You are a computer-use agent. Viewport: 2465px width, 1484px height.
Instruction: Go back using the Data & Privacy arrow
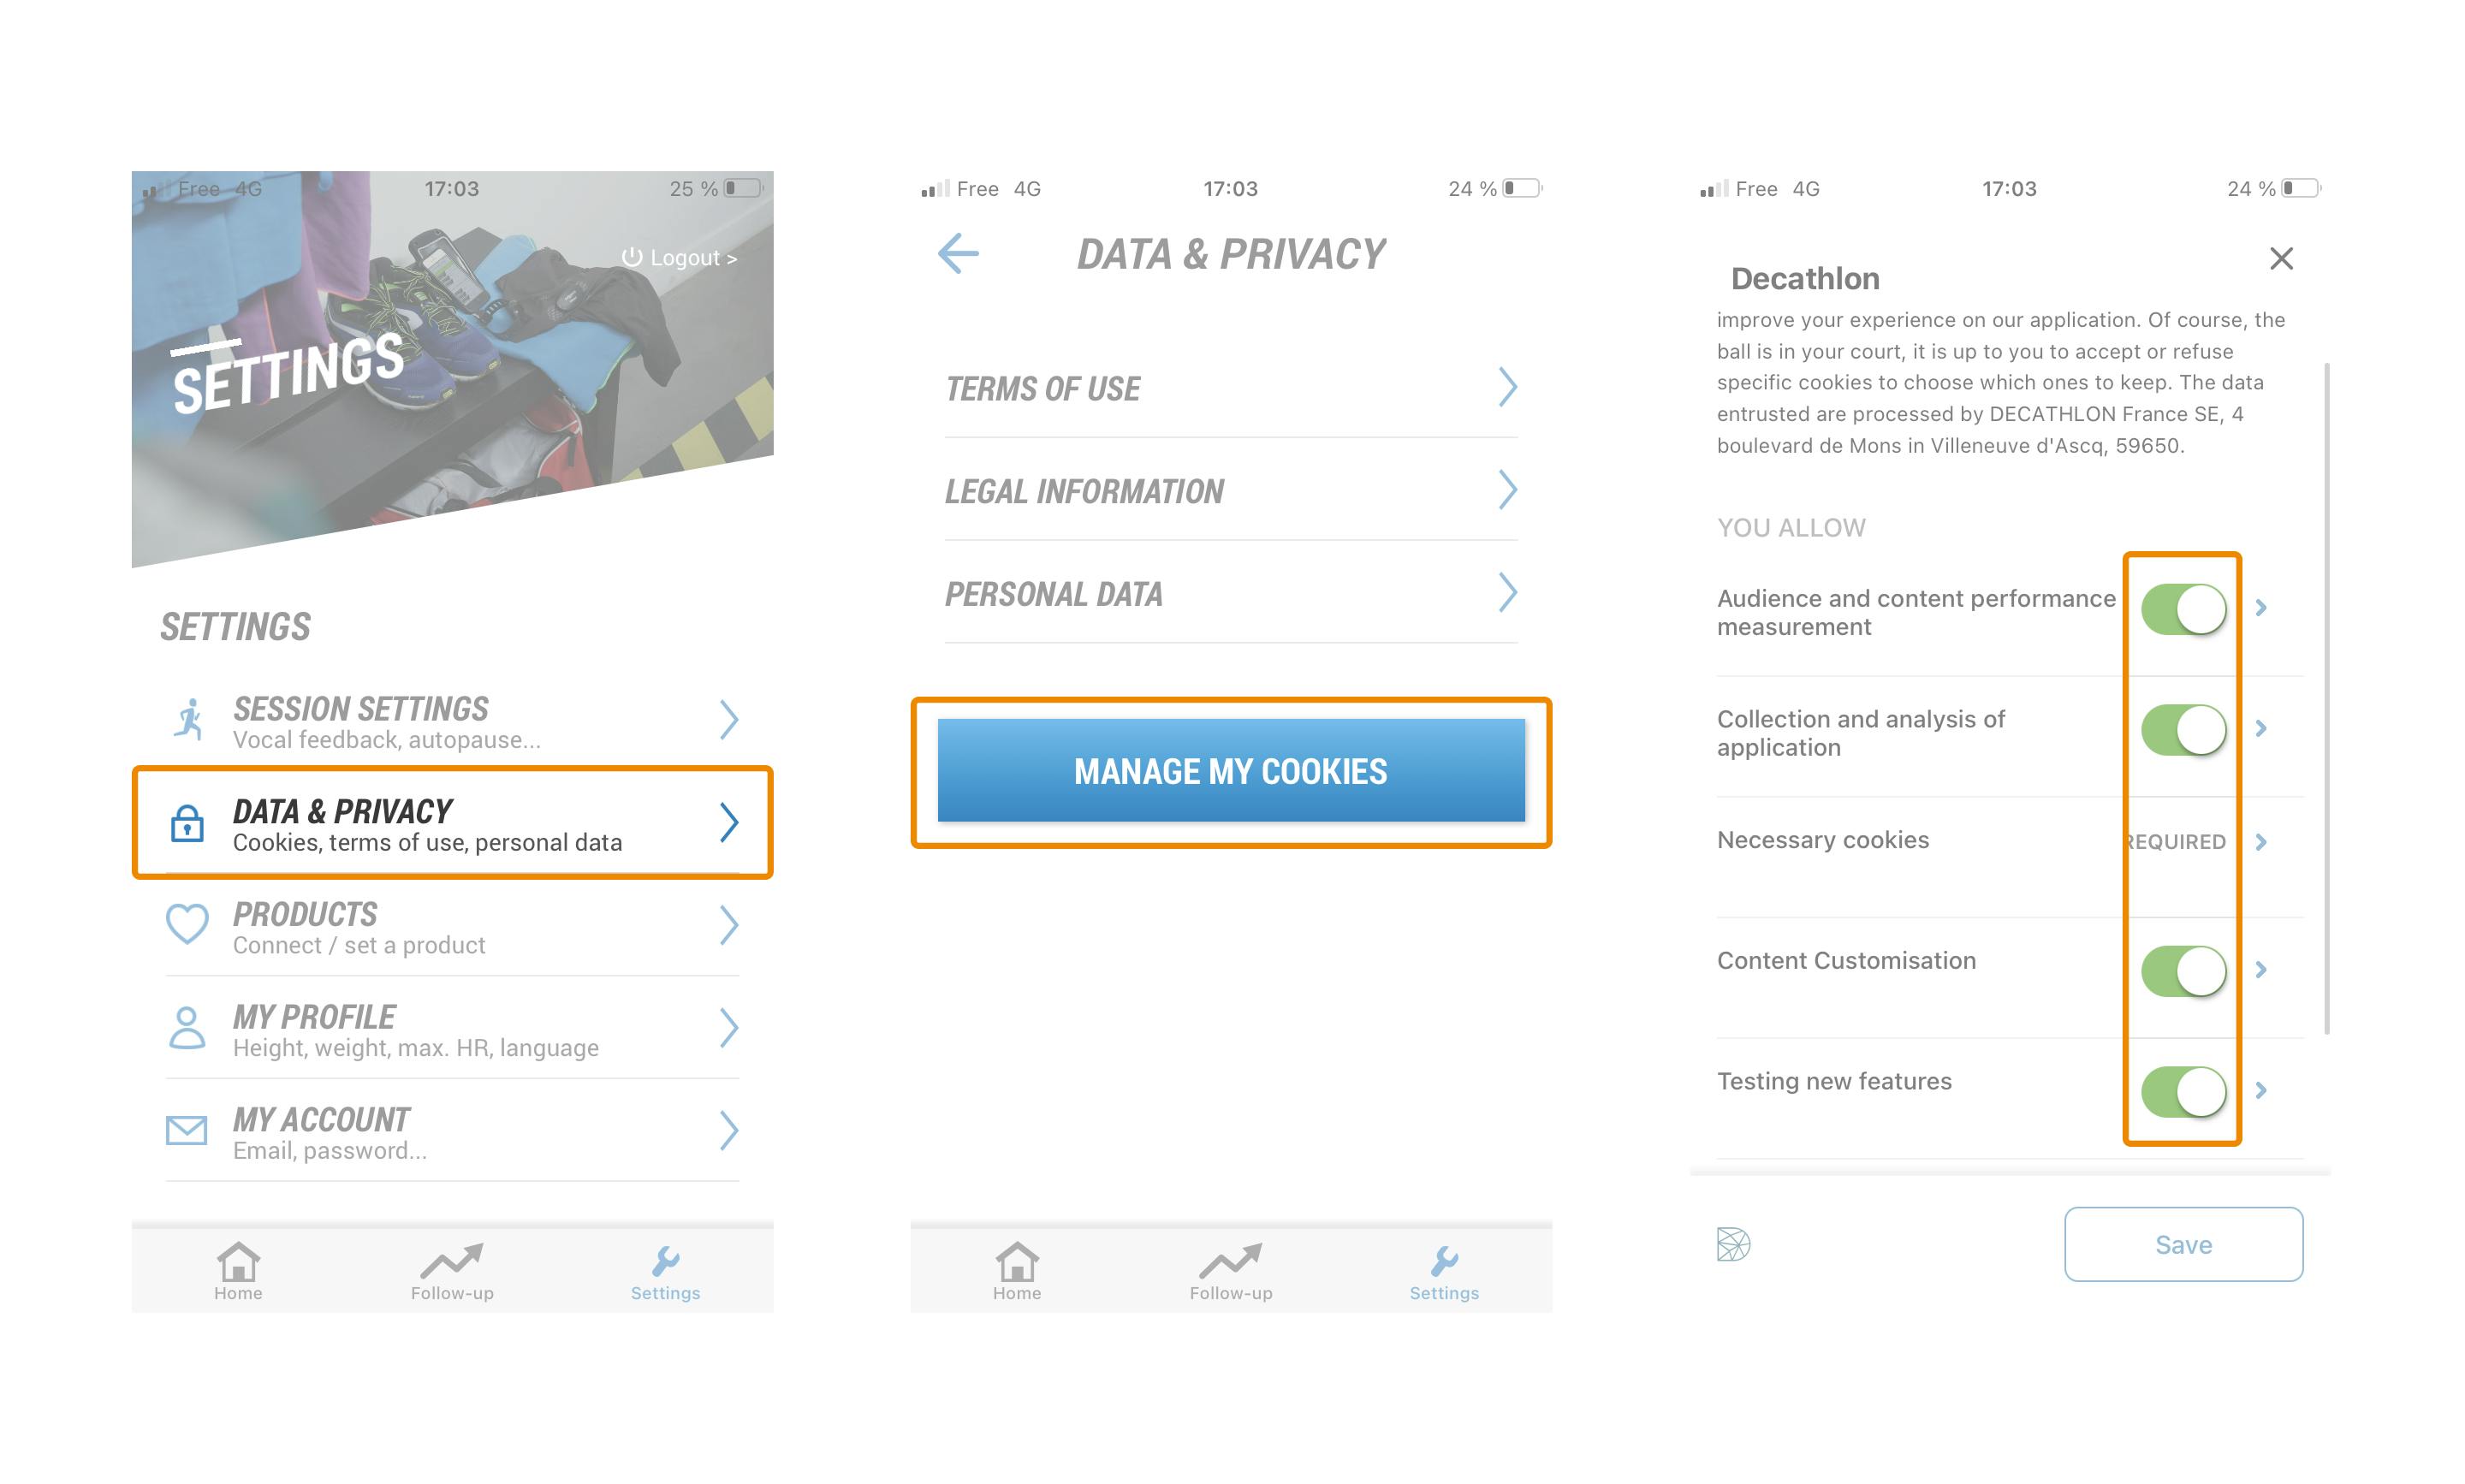pos(958,253)
